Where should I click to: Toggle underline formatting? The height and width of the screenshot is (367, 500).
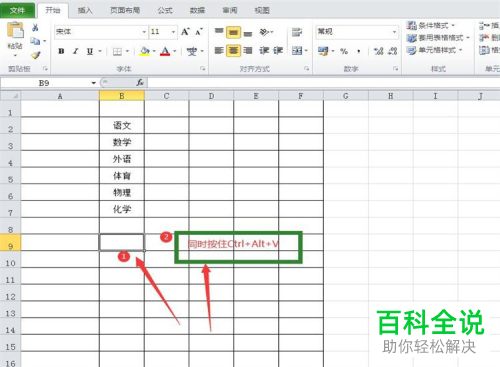point(90,51)
